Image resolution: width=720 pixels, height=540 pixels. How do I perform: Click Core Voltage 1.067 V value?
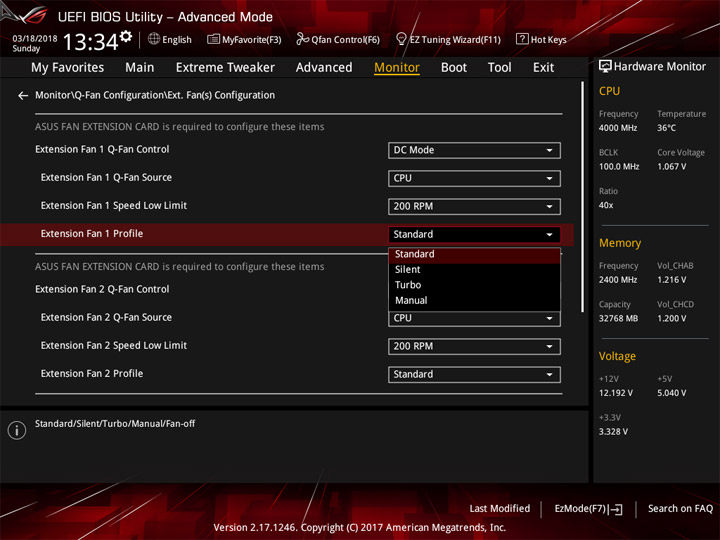pyautogui.click(x=671, y=167)
